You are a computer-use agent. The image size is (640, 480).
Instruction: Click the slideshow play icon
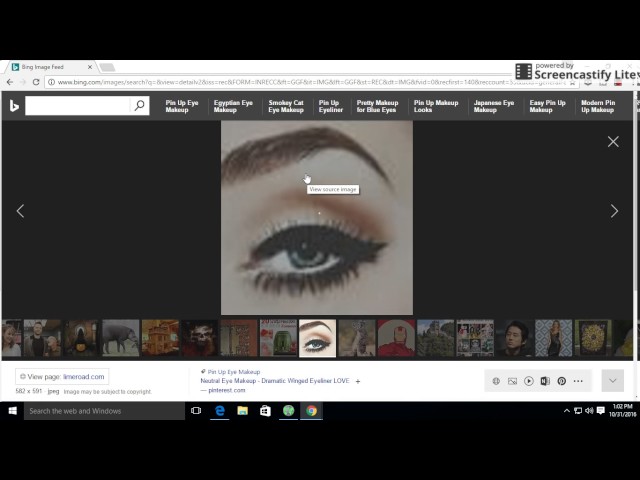pos(529,381)
